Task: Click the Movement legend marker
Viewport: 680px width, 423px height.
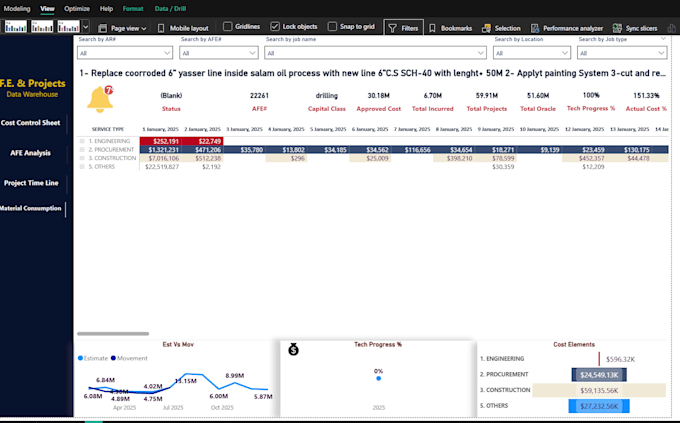Action: tap(113, 358)
